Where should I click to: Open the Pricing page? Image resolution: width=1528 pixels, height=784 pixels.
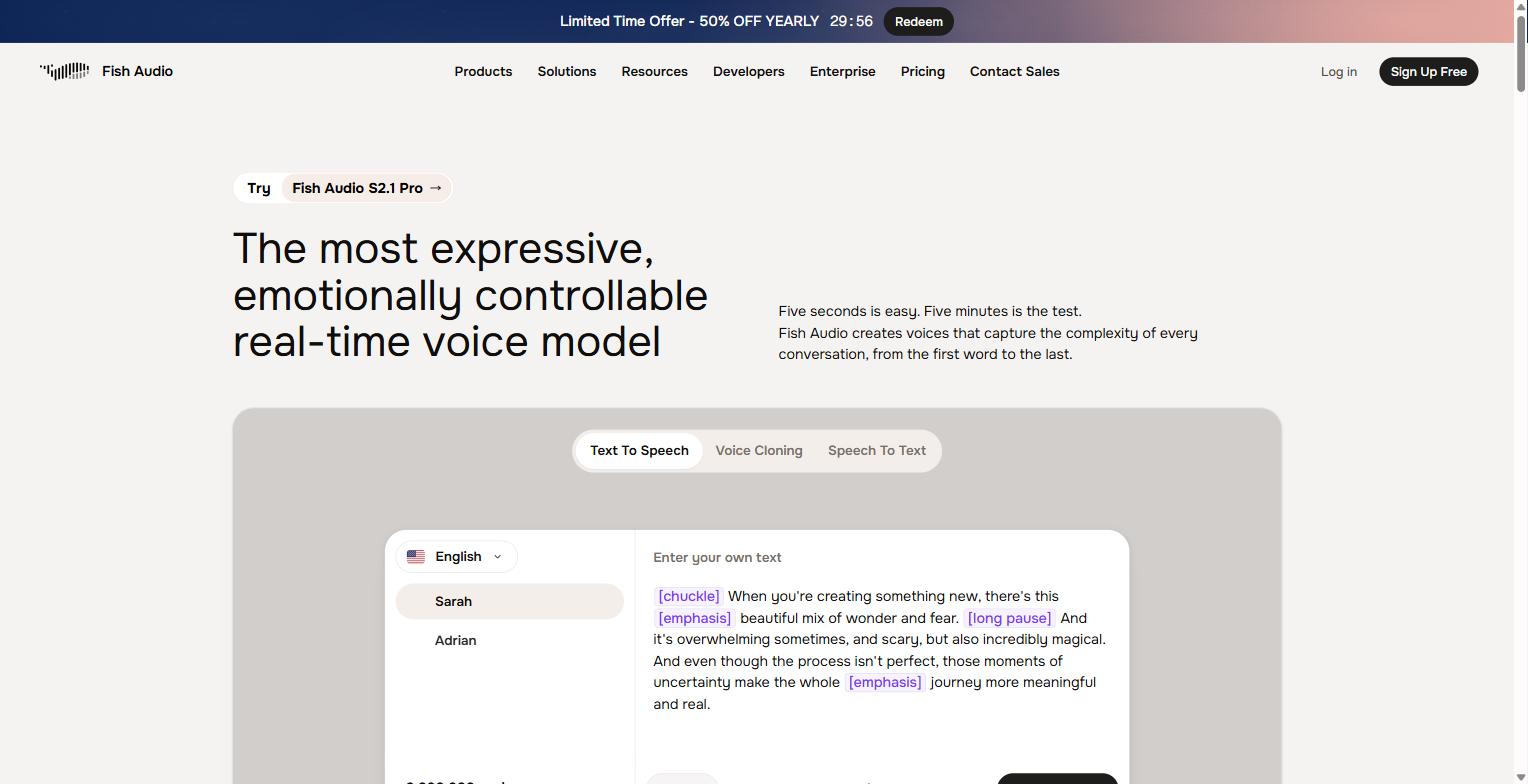(x=922, y=71)
